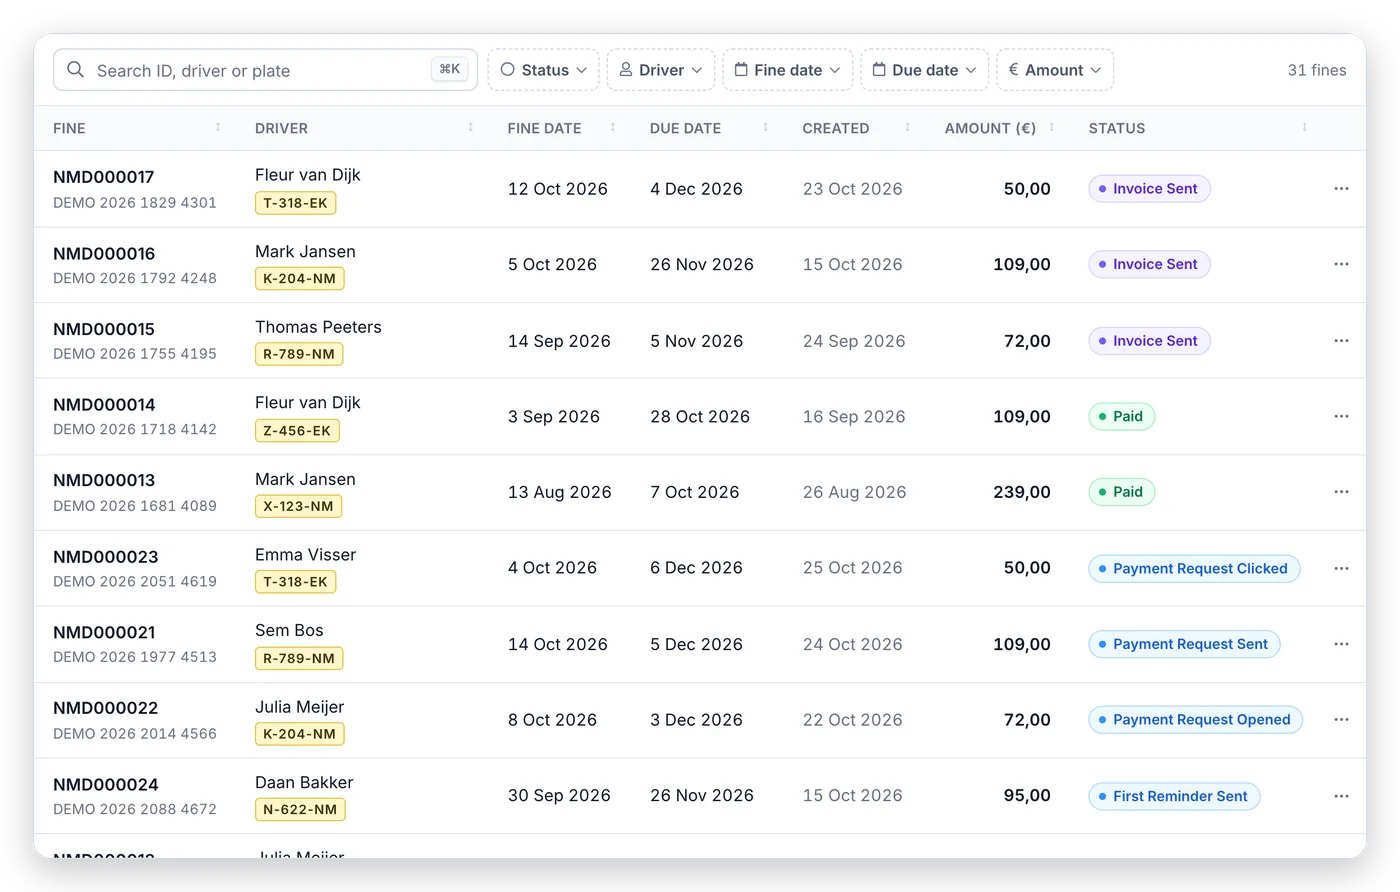Select driver name Emma Visser
The image size is (1400, 892).
coord(305,555)
